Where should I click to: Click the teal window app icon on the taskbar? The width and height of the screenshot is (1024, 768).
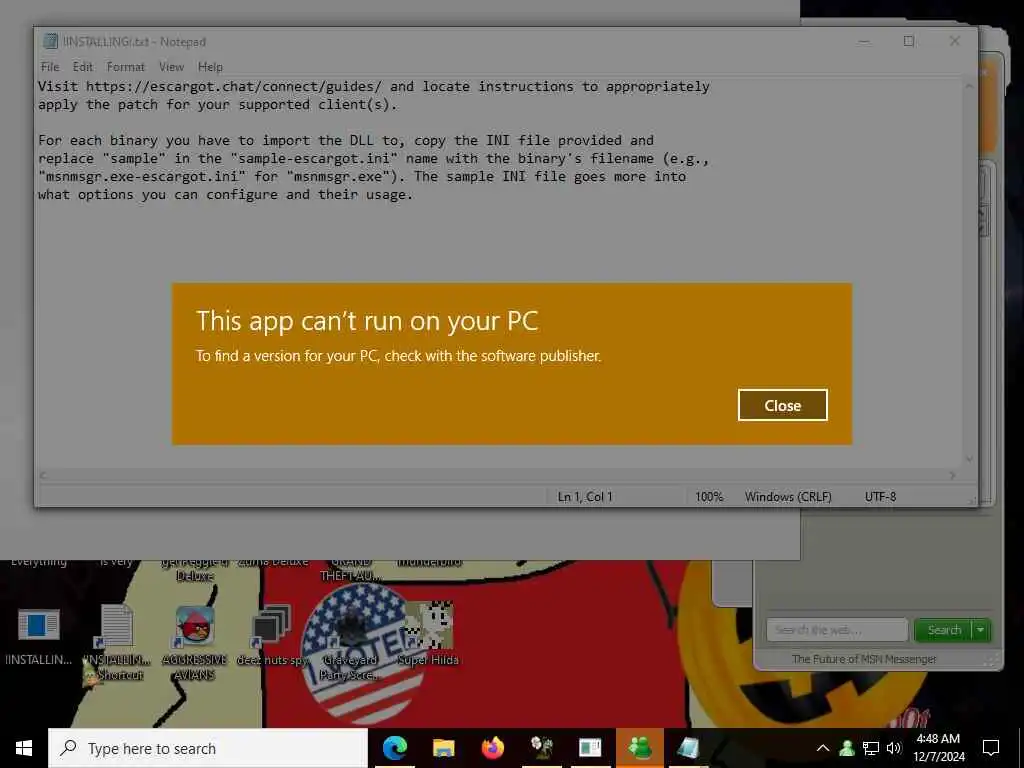590,748
